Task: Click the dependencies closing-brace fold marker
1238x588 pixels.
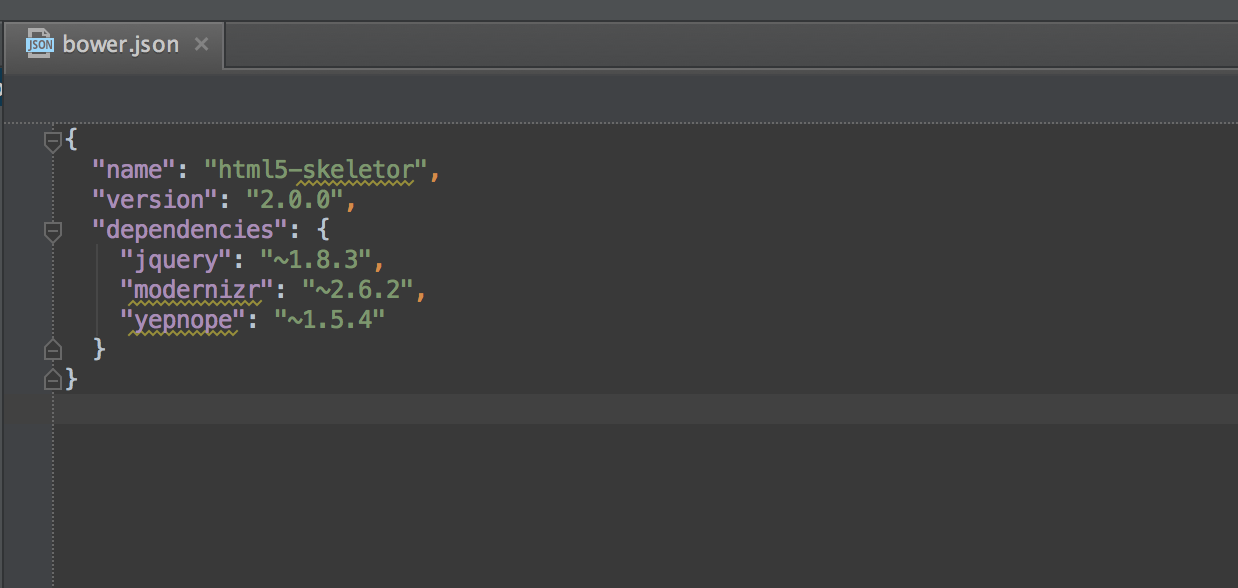Action: coord(53,350)
